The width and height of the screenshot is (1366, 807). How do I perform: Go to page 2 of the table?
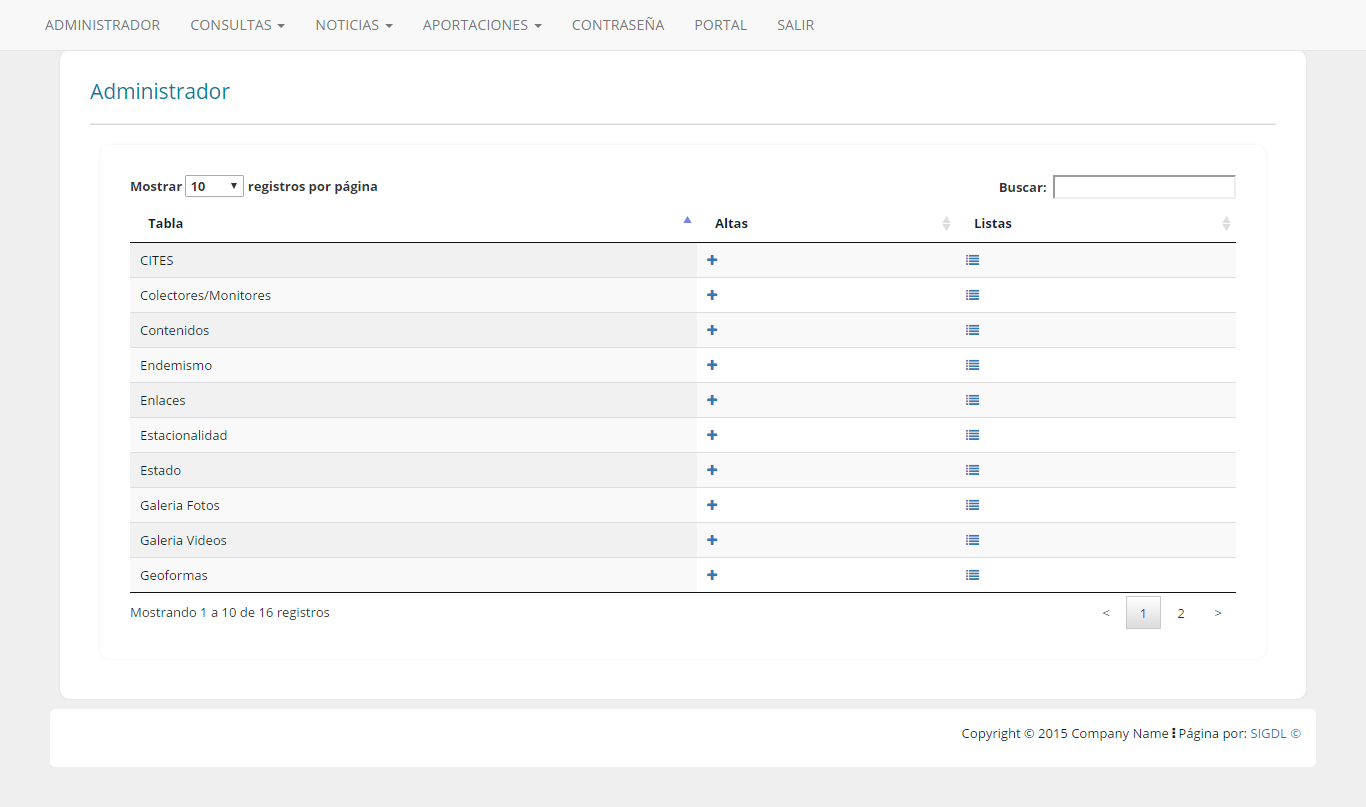pos(1180,613)
